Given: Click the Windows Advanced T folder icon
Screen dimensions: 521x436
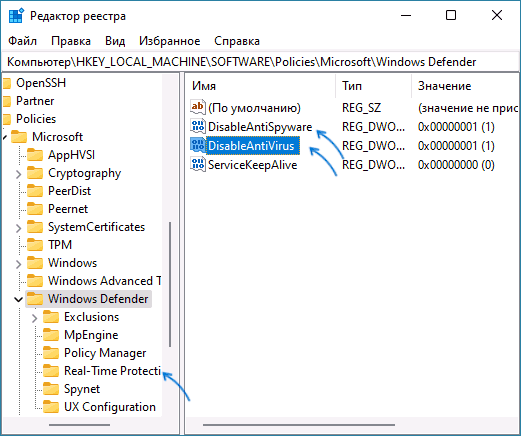Looking at the screenshot, I should pyautogui.click(x=35, y=281).
